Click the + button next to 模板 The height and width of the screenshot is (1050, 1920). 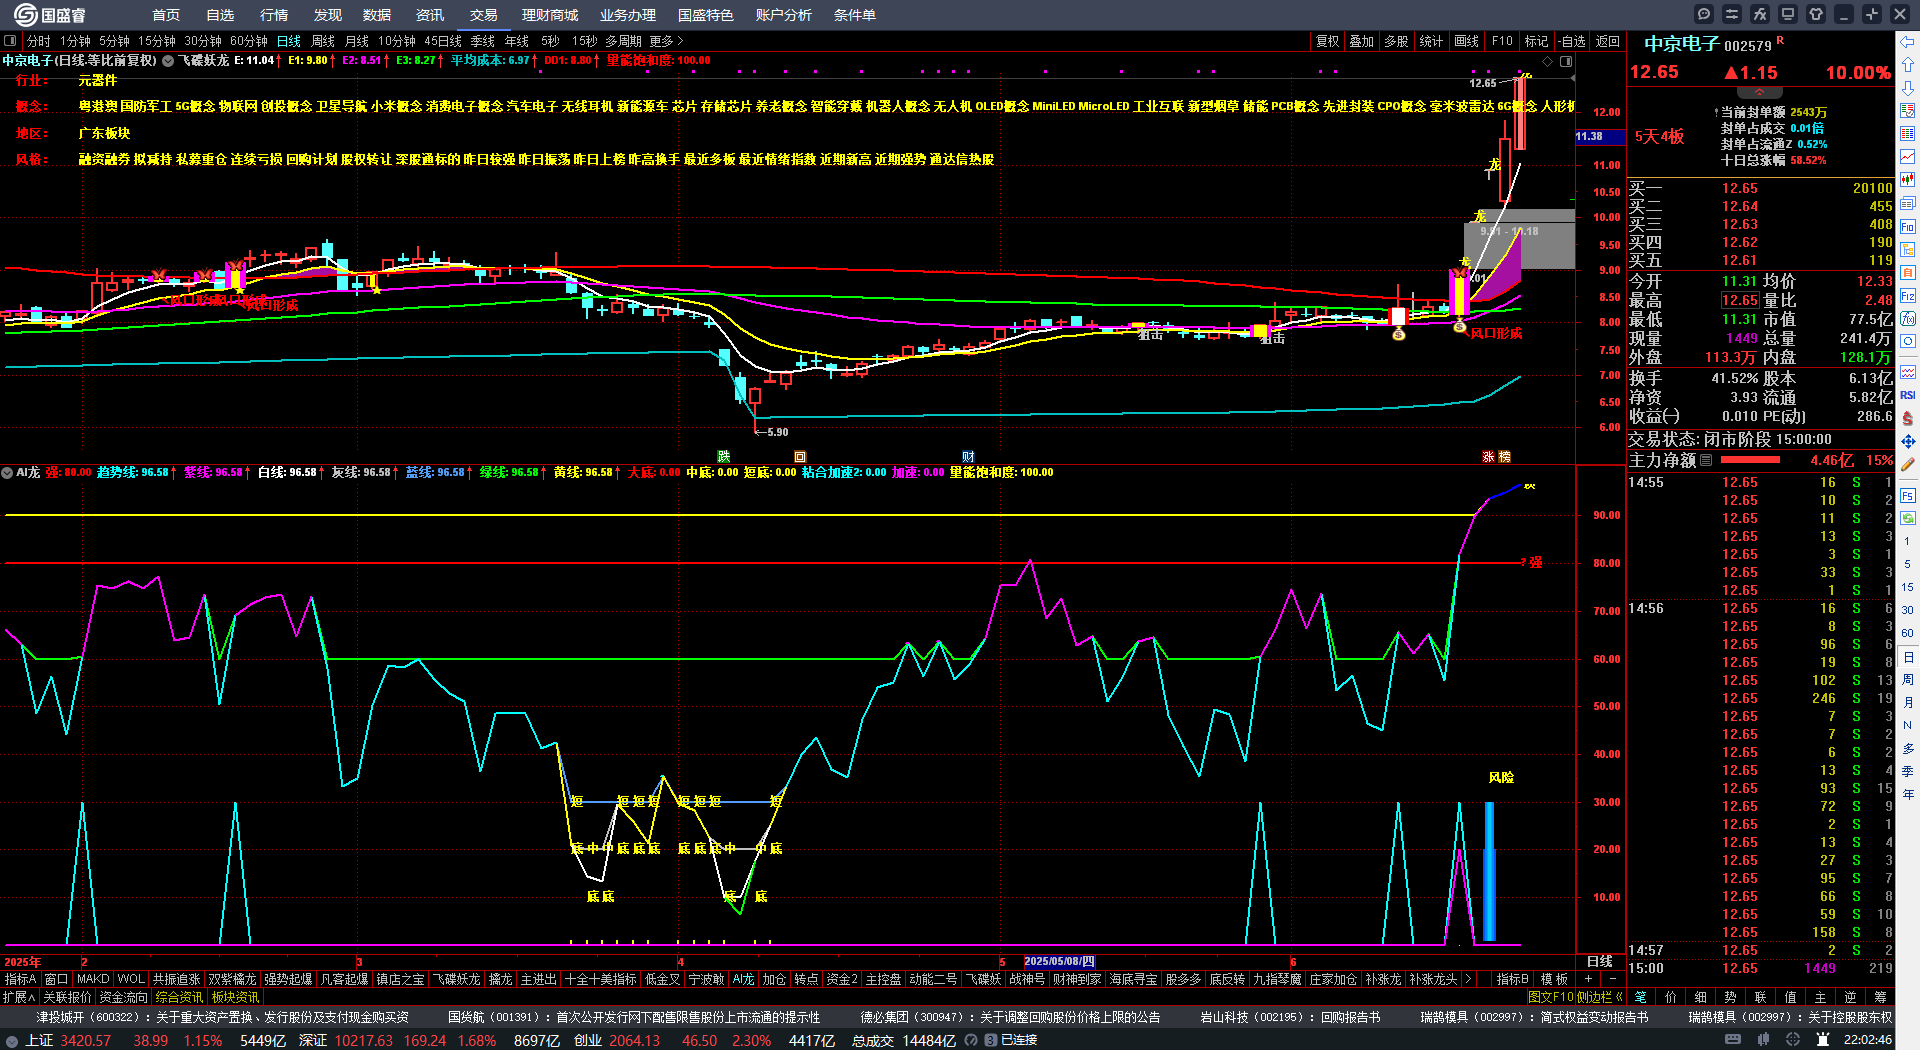tap(1588, 979)
